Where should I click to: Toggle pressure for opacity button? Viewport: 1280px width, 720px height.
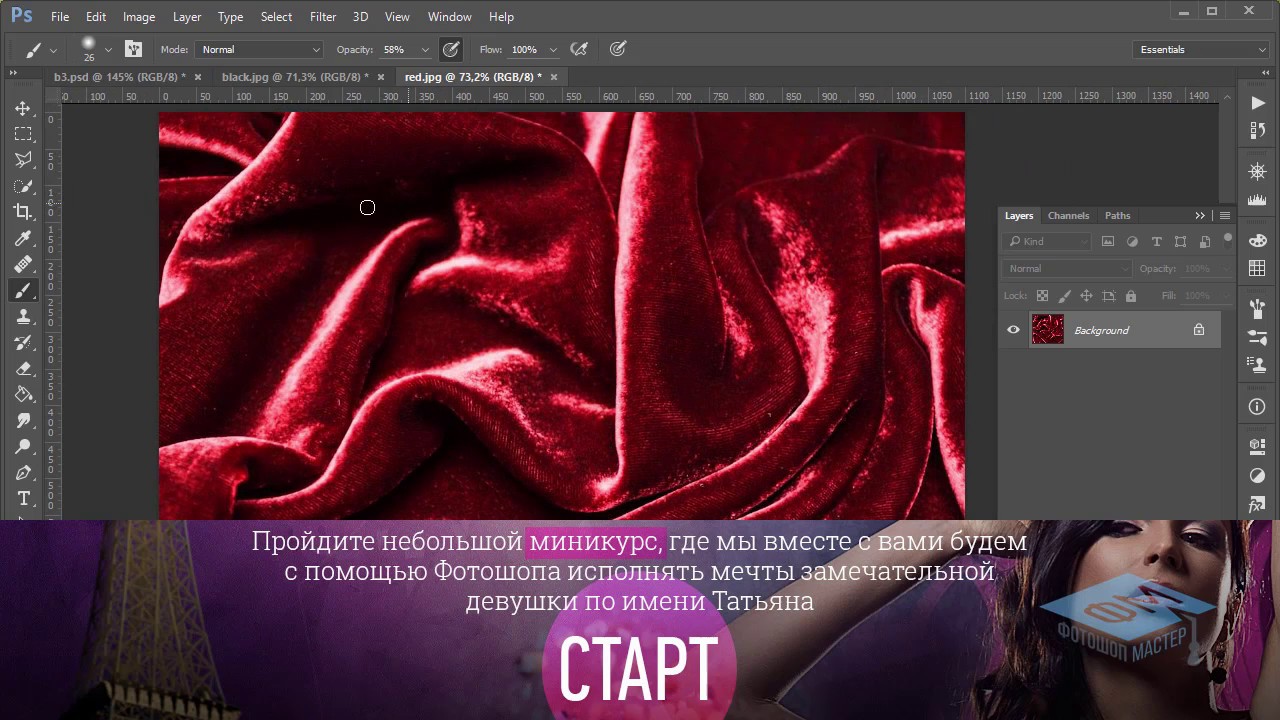click(x=451, y=49)
